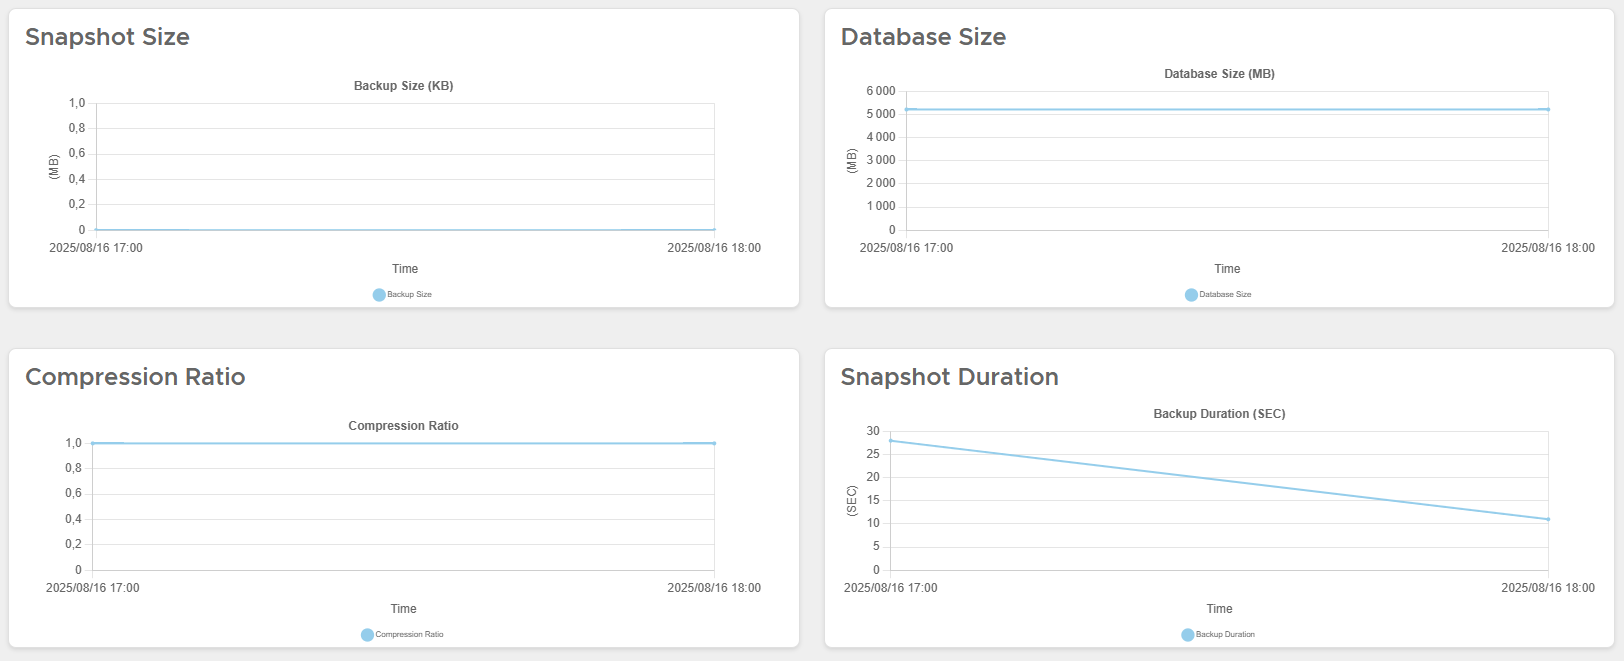Click the ending point of Database Size line
This screenshot has width=1624, height=661.
pos(1548,109)
